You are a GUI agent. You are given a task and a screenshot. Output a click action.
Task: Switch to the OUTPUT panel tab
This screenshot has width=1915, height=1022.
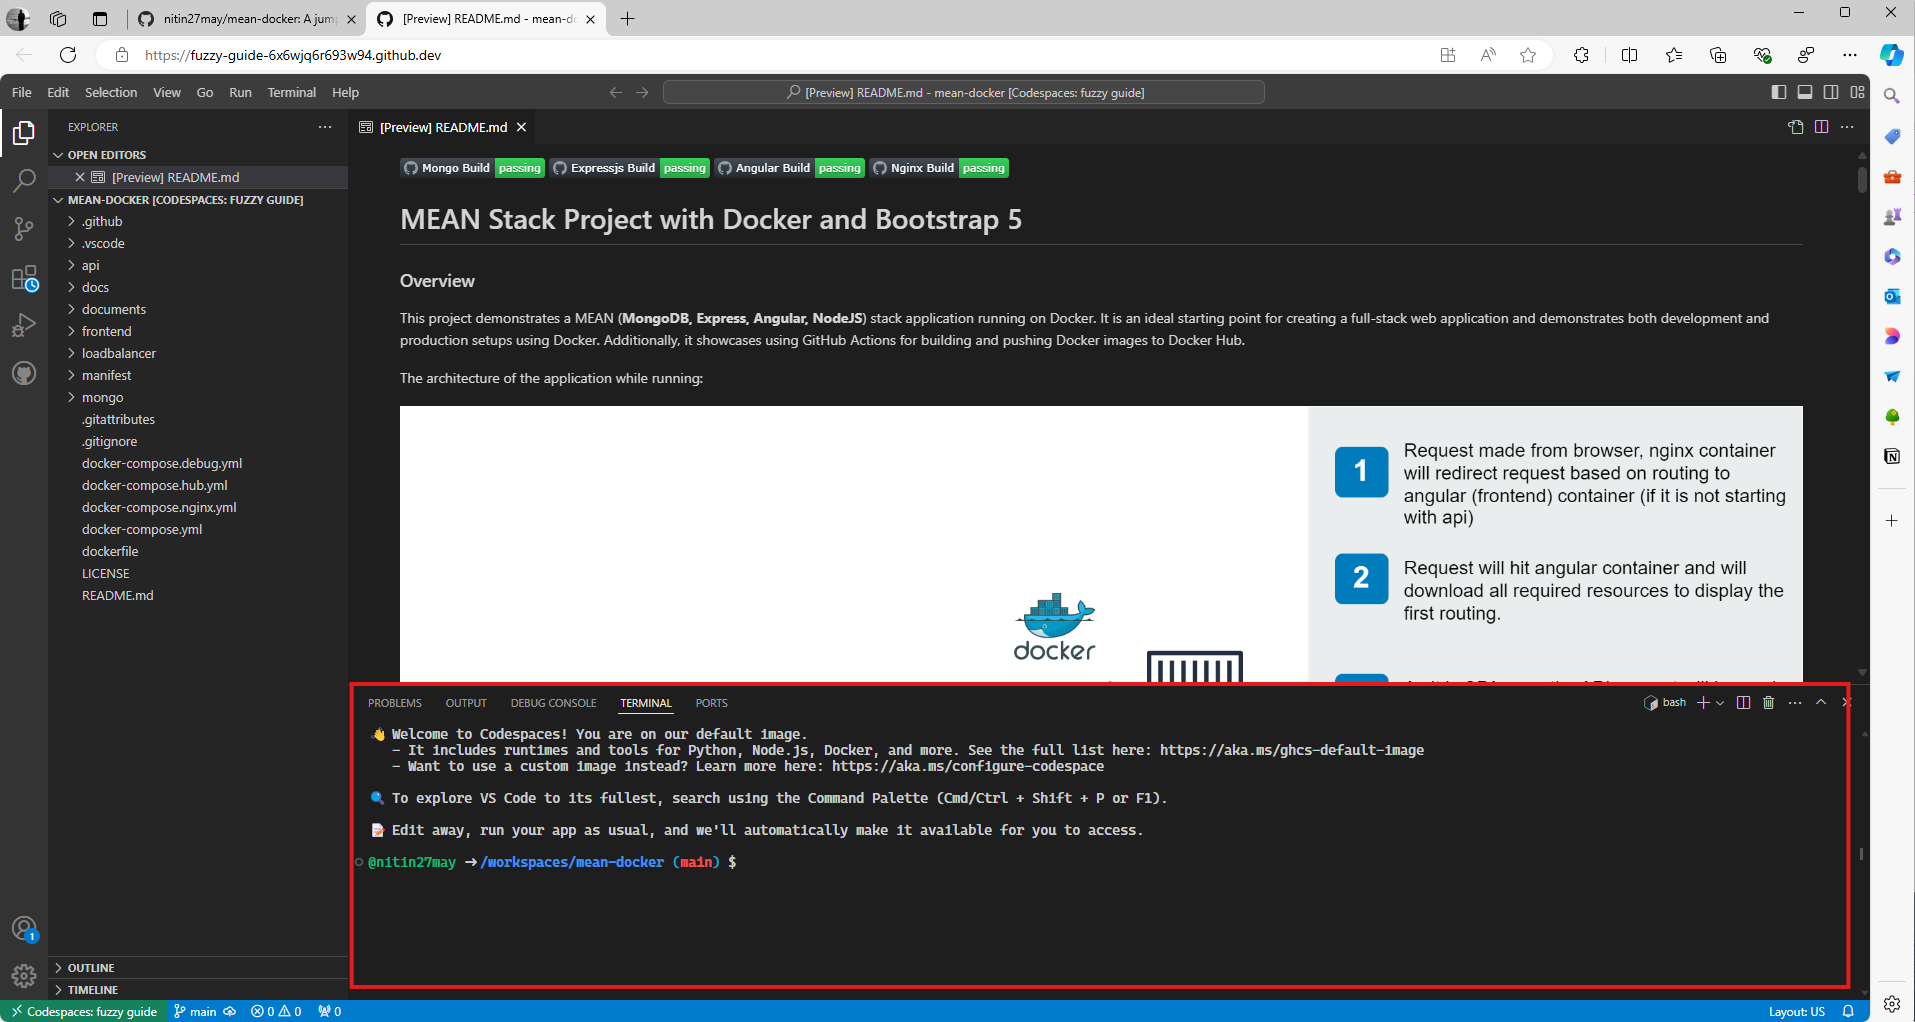click(x=466, y=703)
